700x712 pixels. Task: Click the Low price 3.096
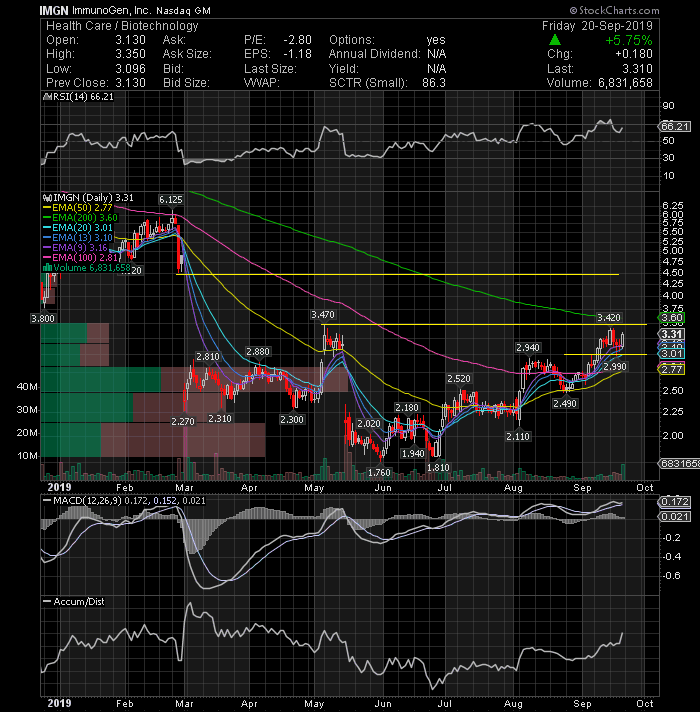click(130, 69)
